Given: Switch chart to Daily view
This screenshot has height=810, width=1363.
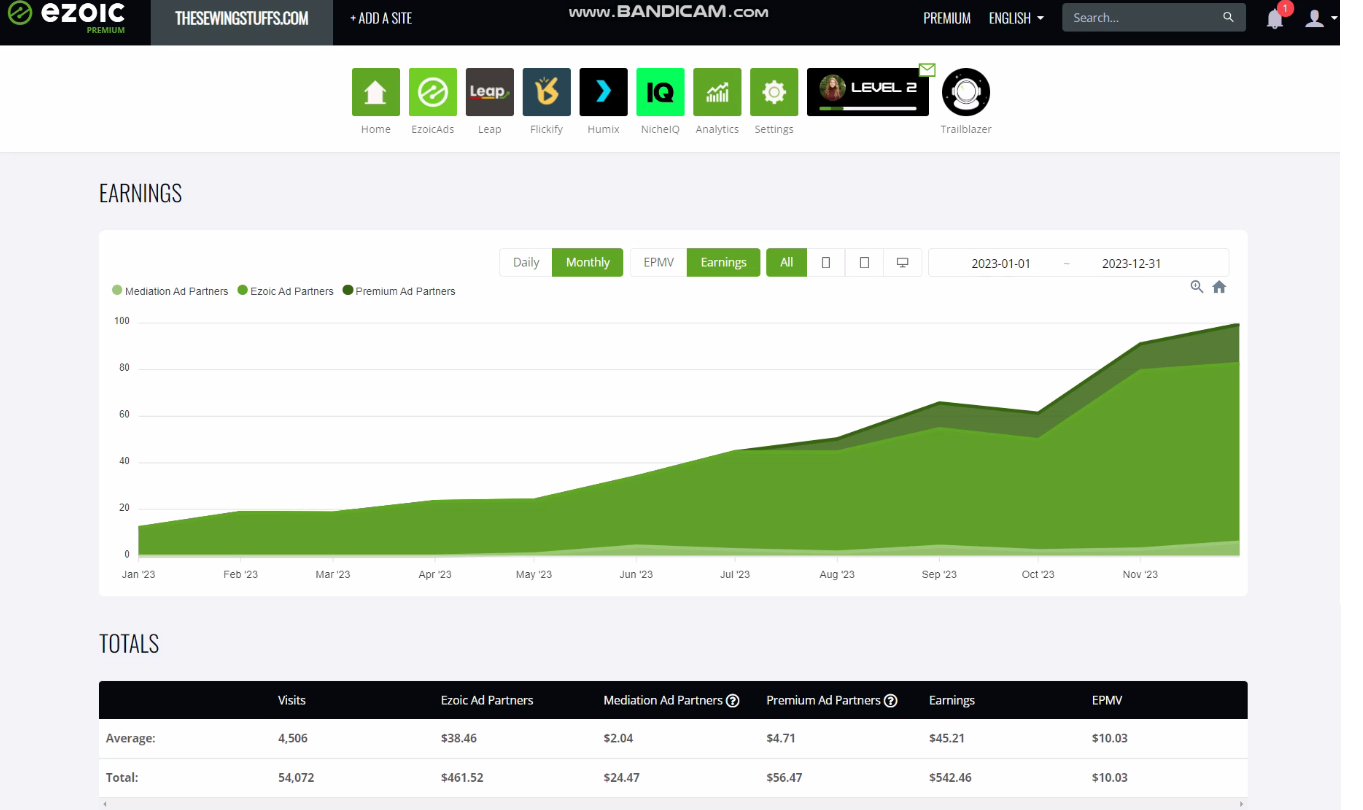Looking at the screenshot, I should point(526,262).
